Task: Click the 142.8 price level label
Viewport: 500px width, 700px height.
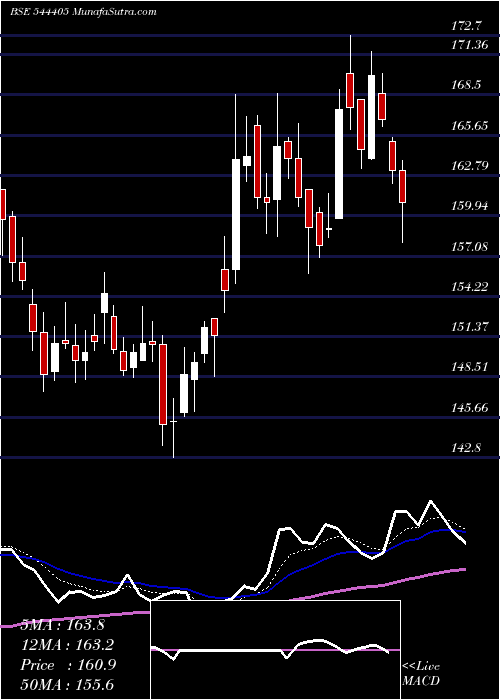Action: click(x=466, y=447)
